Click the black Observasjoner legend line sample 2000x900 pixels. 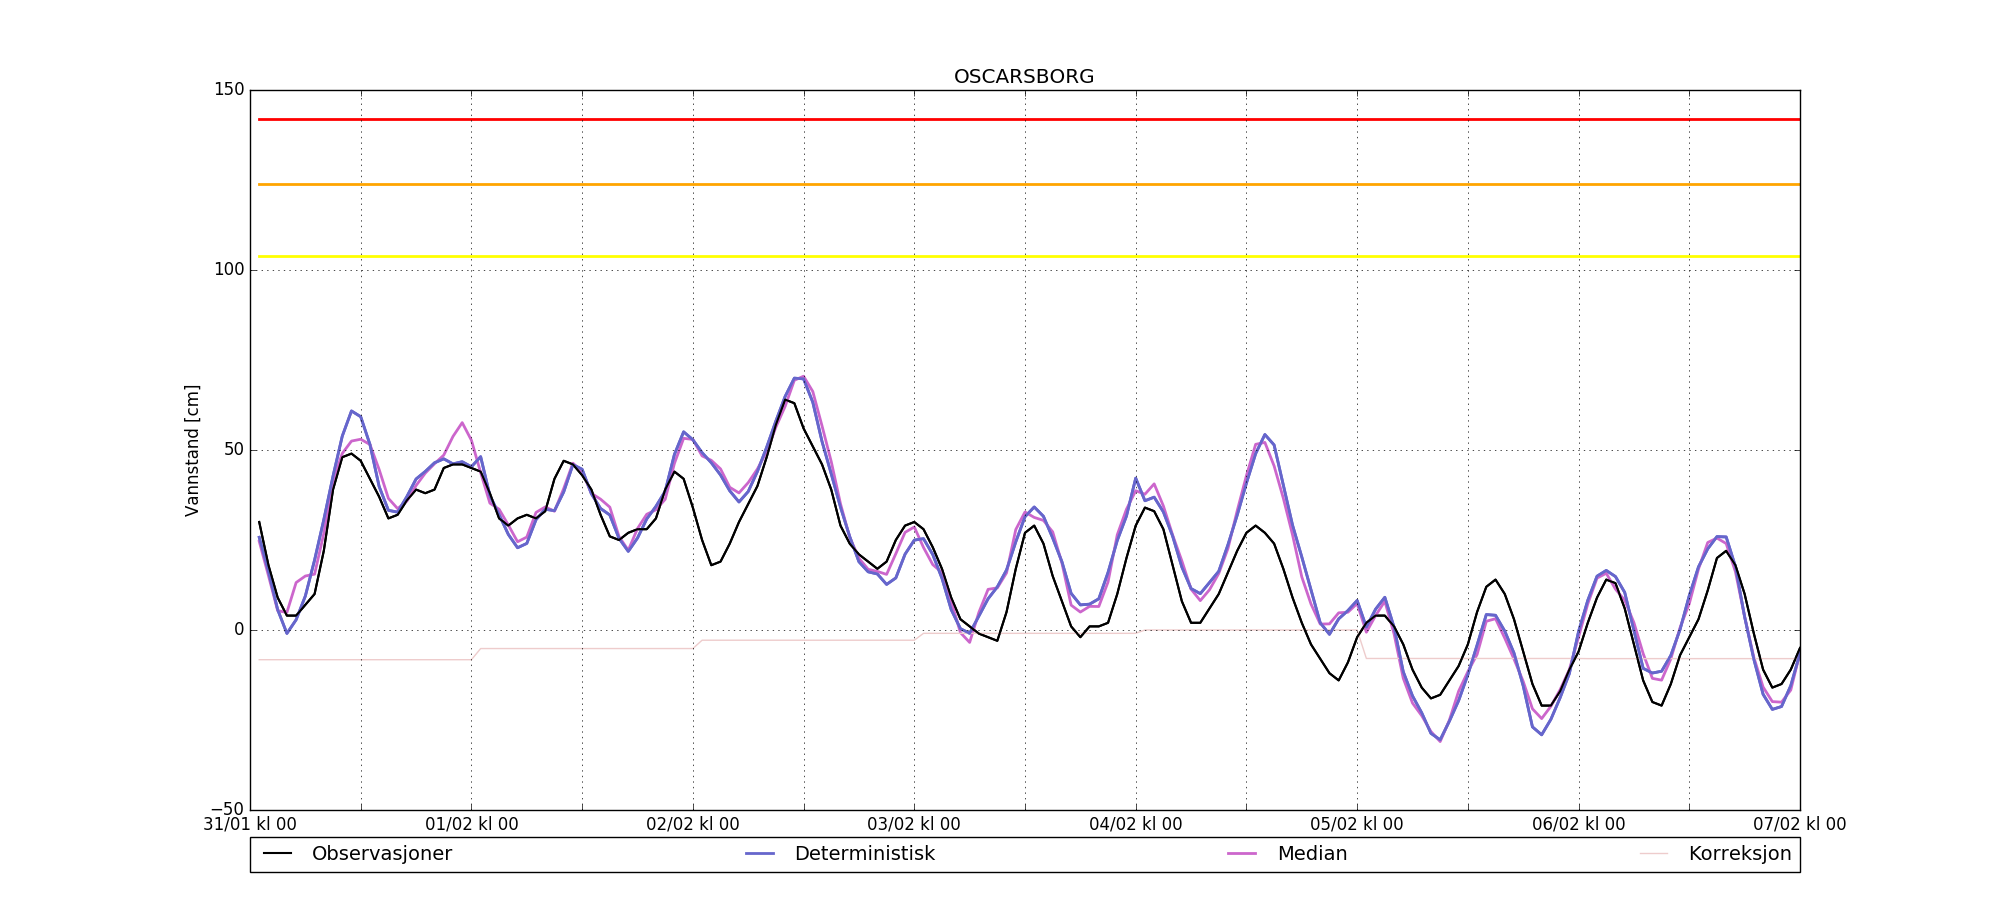(x=277, y=854)
